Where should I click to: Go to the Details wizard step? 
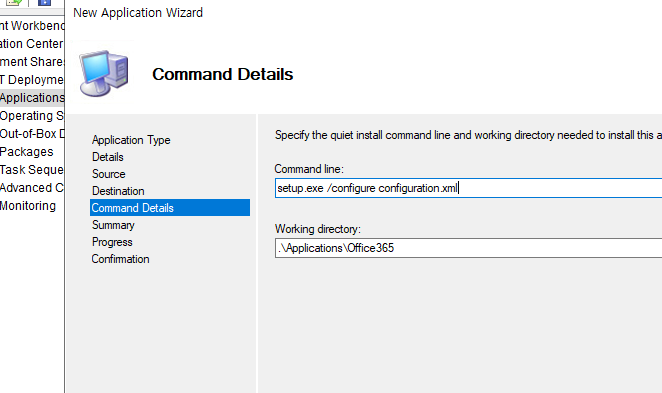tap(108, 157)
